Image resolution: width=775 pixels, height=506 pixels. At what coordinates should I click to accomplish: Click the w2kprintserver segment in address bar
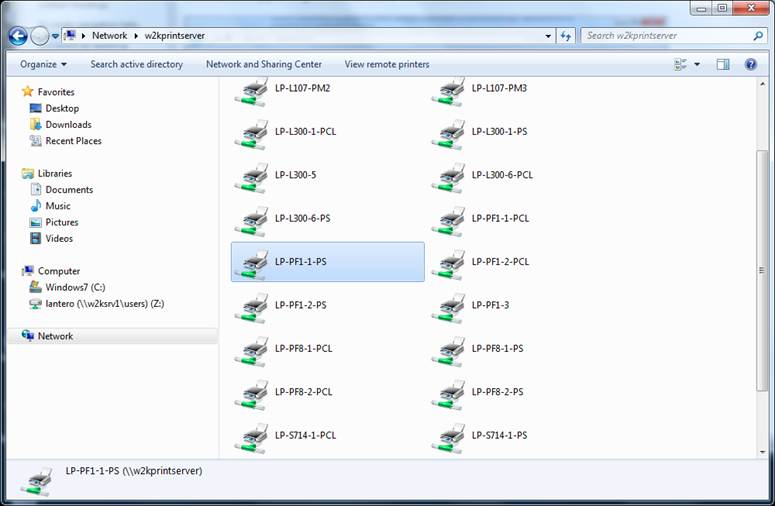click(174, 36)
